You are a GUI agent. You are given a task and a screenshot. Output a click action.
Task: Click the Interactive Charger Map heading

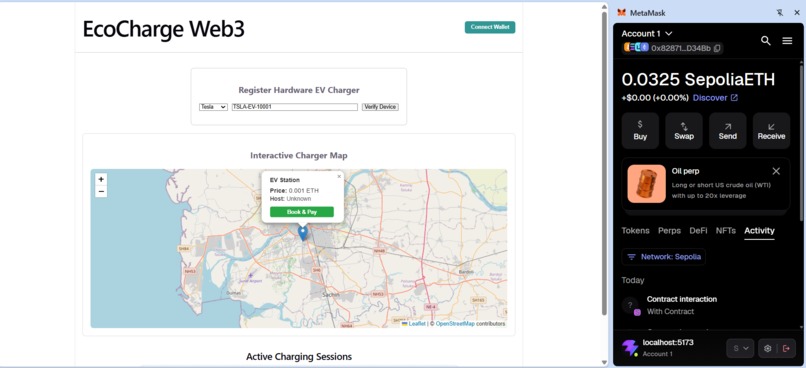coord(299,155)
